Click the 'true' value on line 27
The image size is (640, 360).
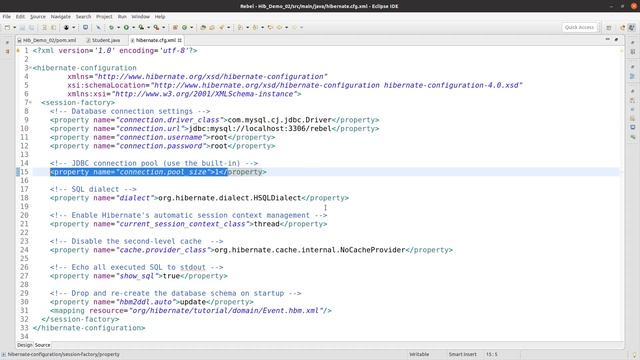coord(171,276)
